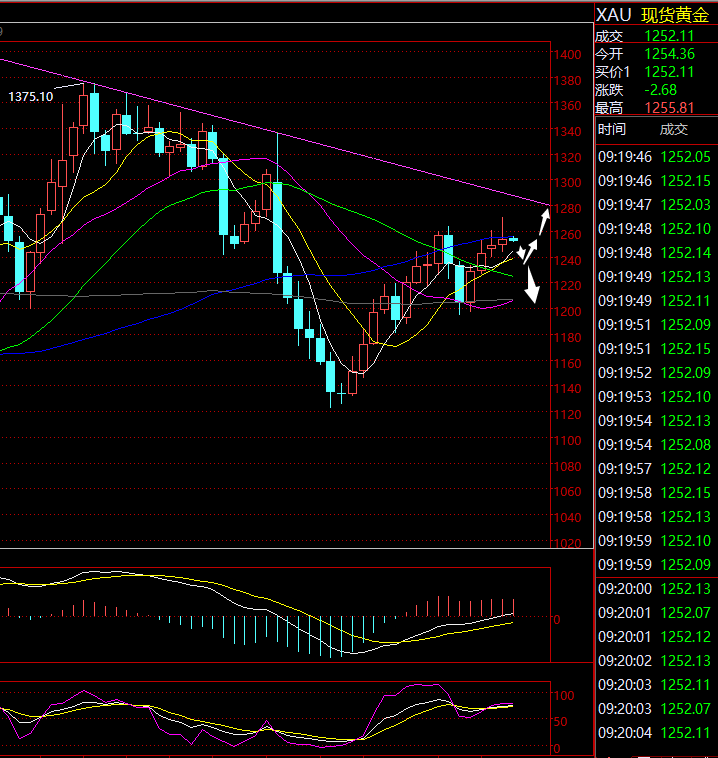
Task: Click the 最高 high price 1255.81
Action: 670,108
